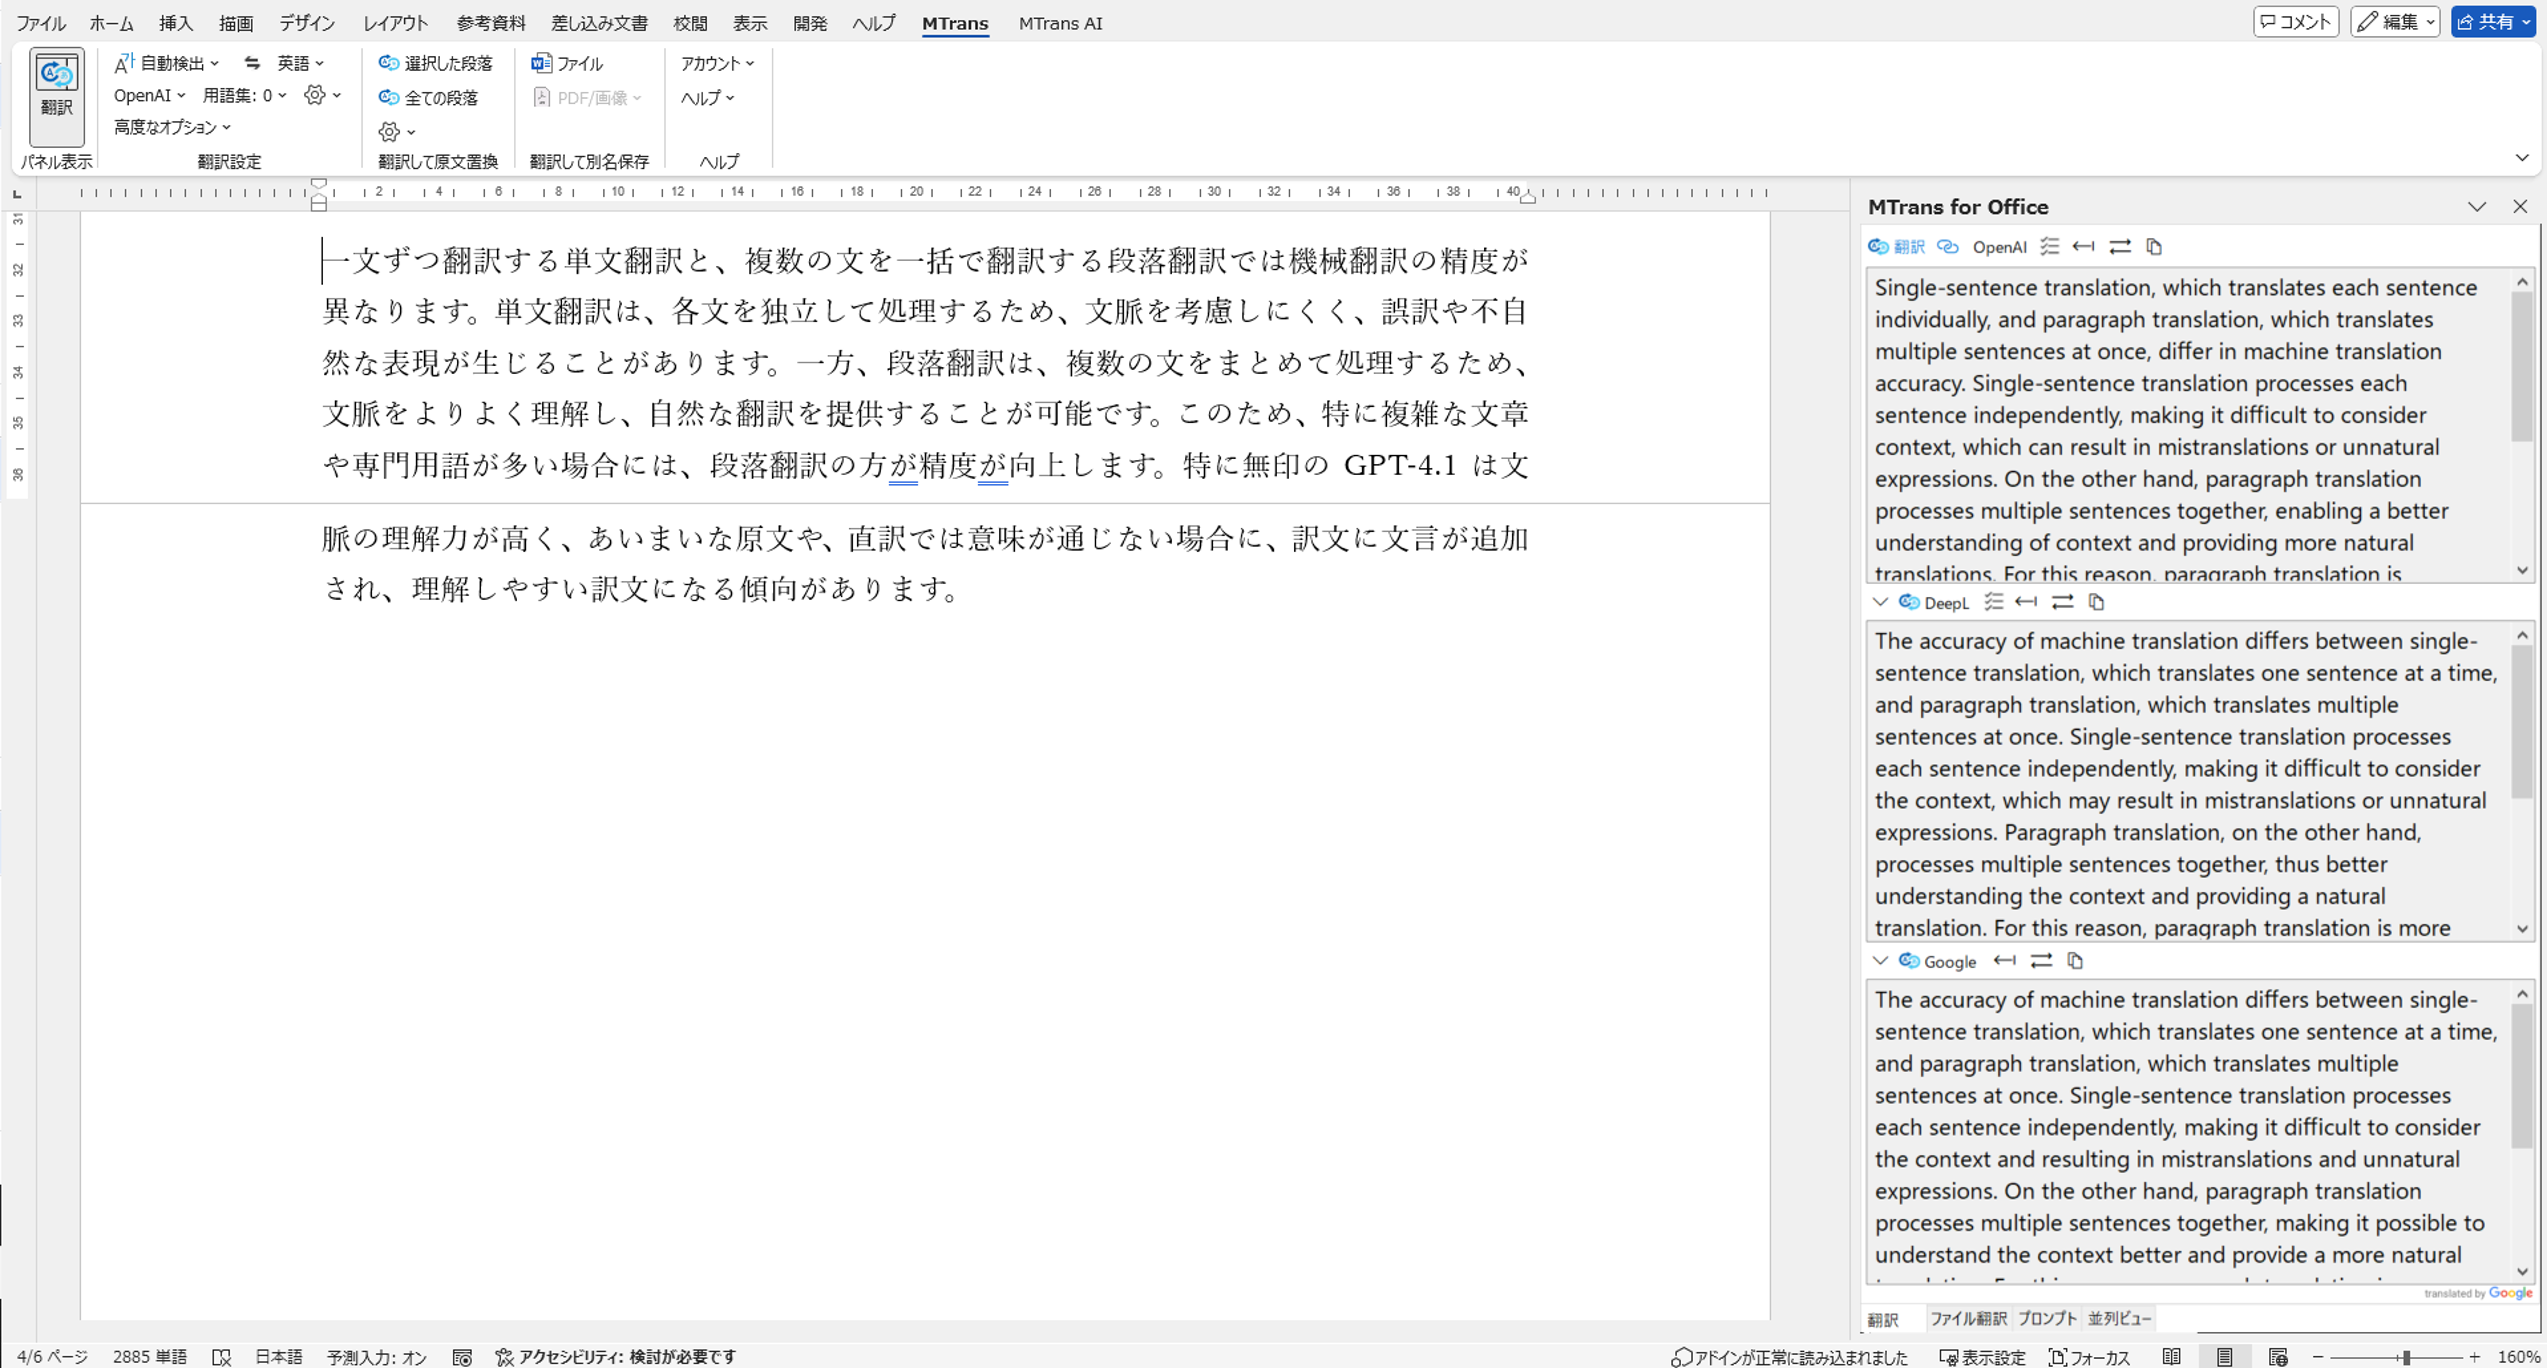Copy the DeepL translation result
2547x1368 pixels.
(2097, 601)
